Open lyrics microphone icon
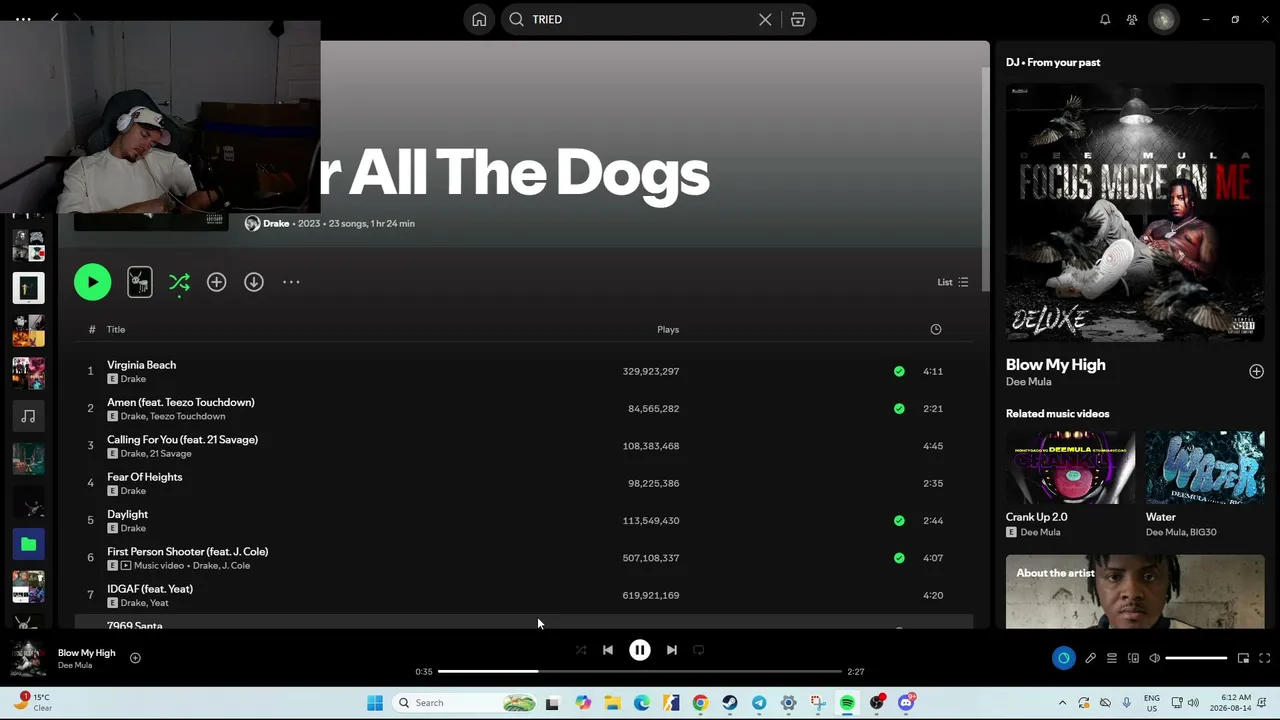1280x720 pixels. coord(1091,658)
